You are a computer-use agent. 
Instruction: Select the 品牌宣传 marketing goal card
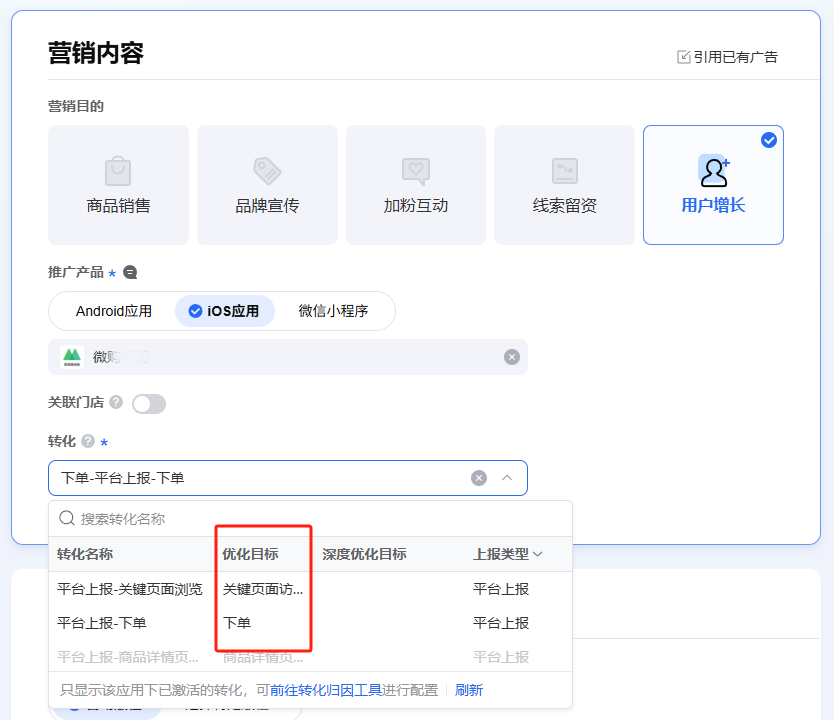coord(267,185)
